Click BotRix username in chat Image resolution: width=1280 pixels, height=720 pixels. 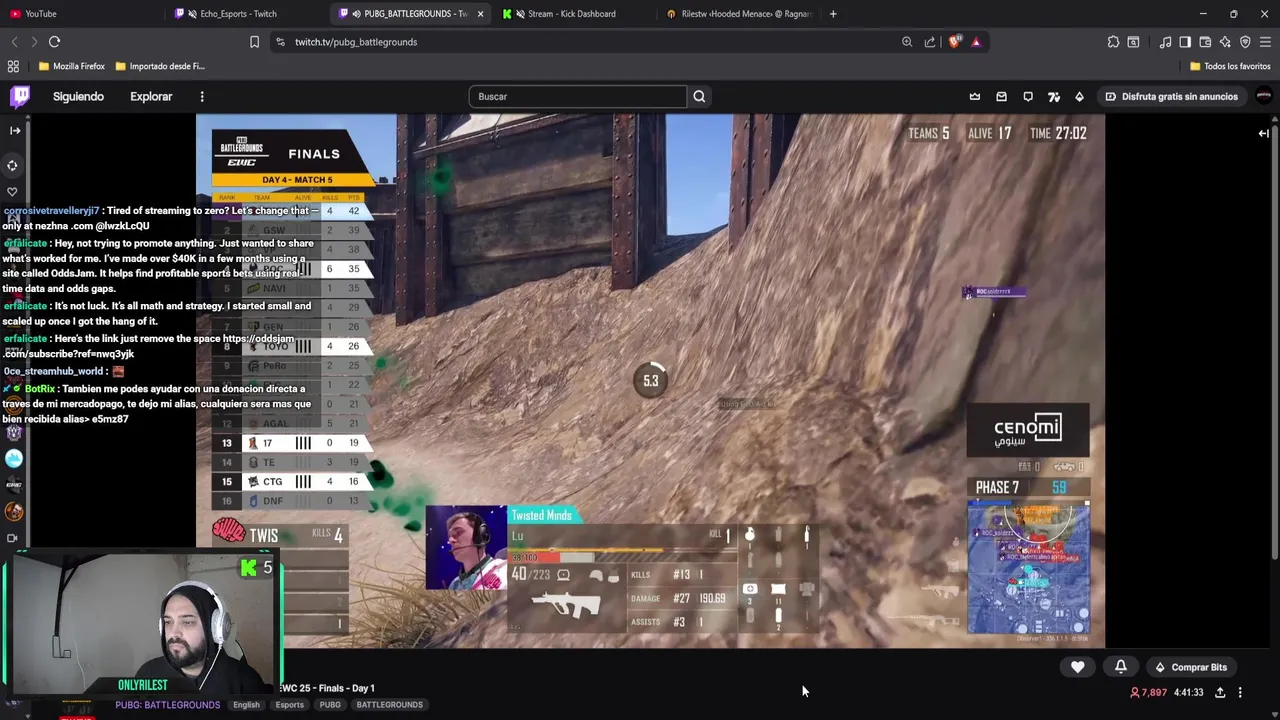click(40, 389)
